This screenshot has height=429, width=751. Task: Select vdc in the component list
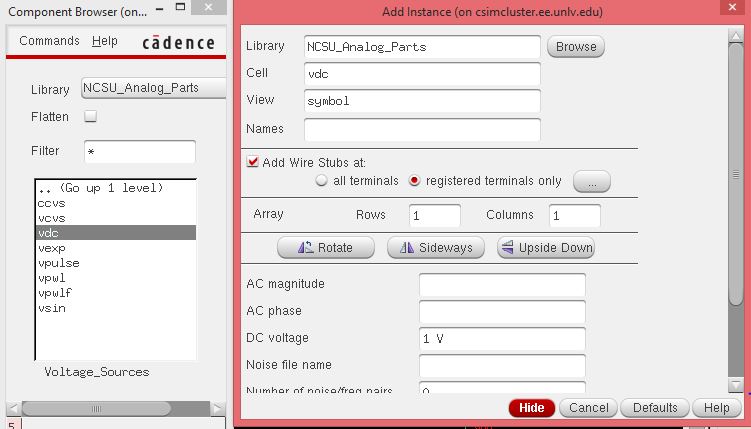tap(115, 233)
